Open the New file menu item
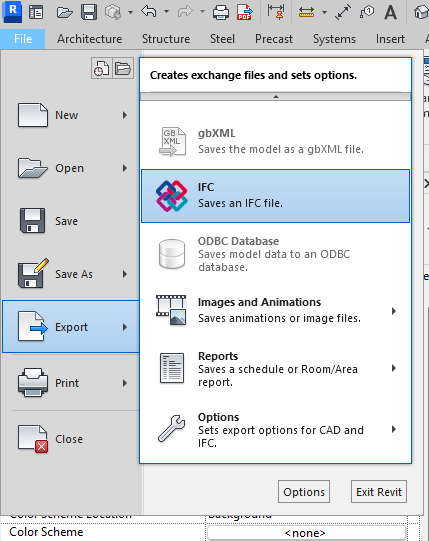The height and width of the screenshot is (541, 429). click(71, 115)
